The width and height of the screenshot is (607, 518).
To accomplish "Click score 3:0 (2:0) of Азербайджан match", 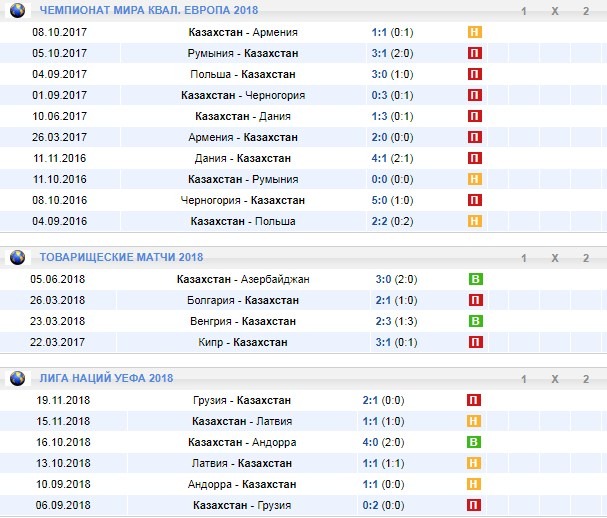I will click(396, 279).
